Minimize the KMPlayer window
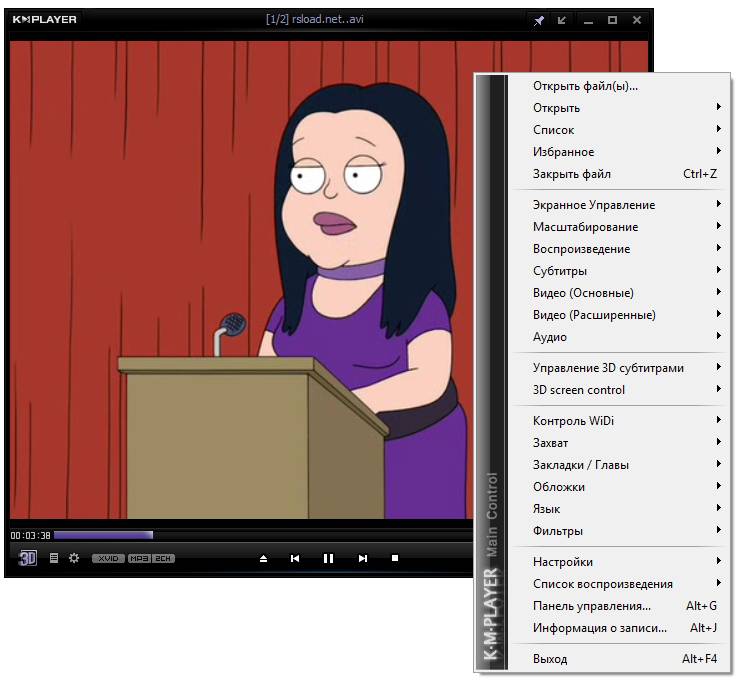 pyautogui.click(x=588, y=21)
